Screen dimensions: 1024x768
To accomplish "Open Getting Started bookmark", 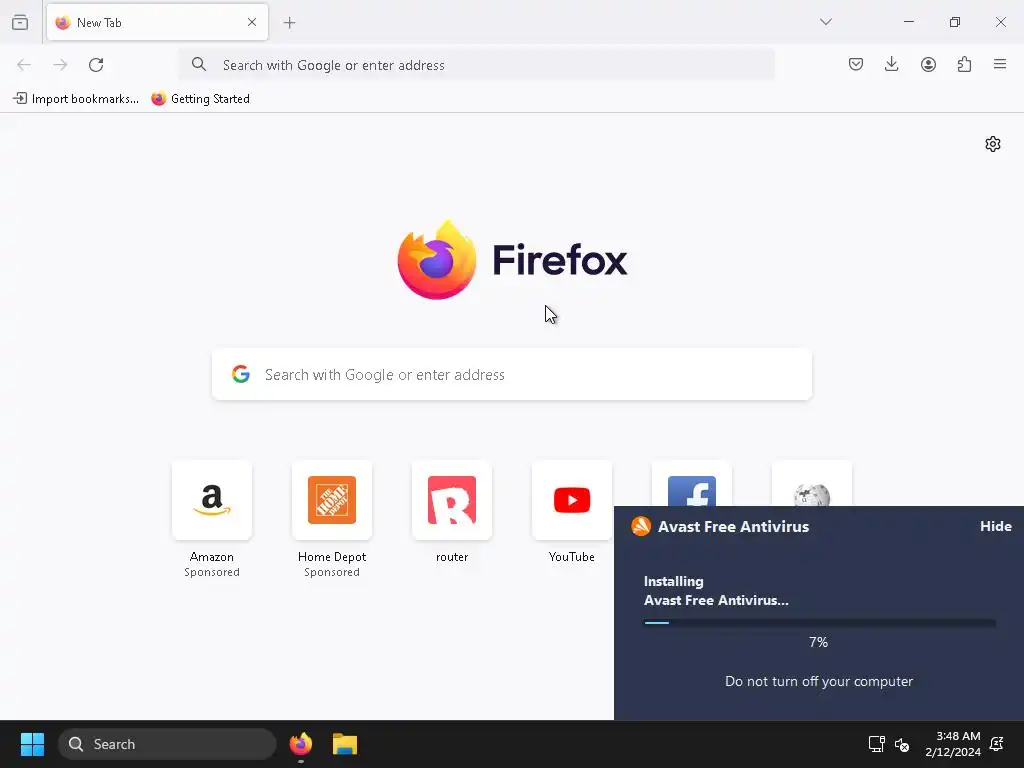I will (x=200, y=99).
